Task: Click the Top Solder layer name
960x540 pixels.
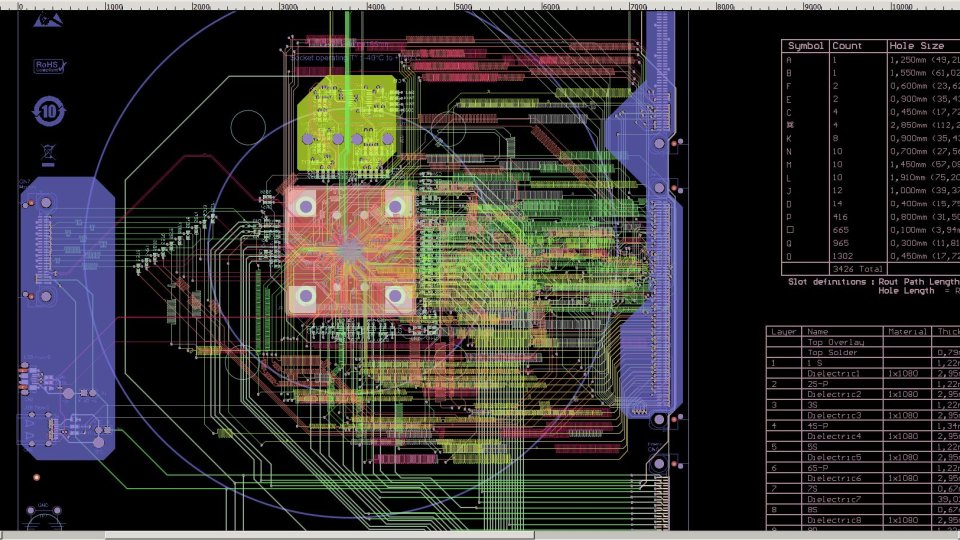Action: point(833,353)
